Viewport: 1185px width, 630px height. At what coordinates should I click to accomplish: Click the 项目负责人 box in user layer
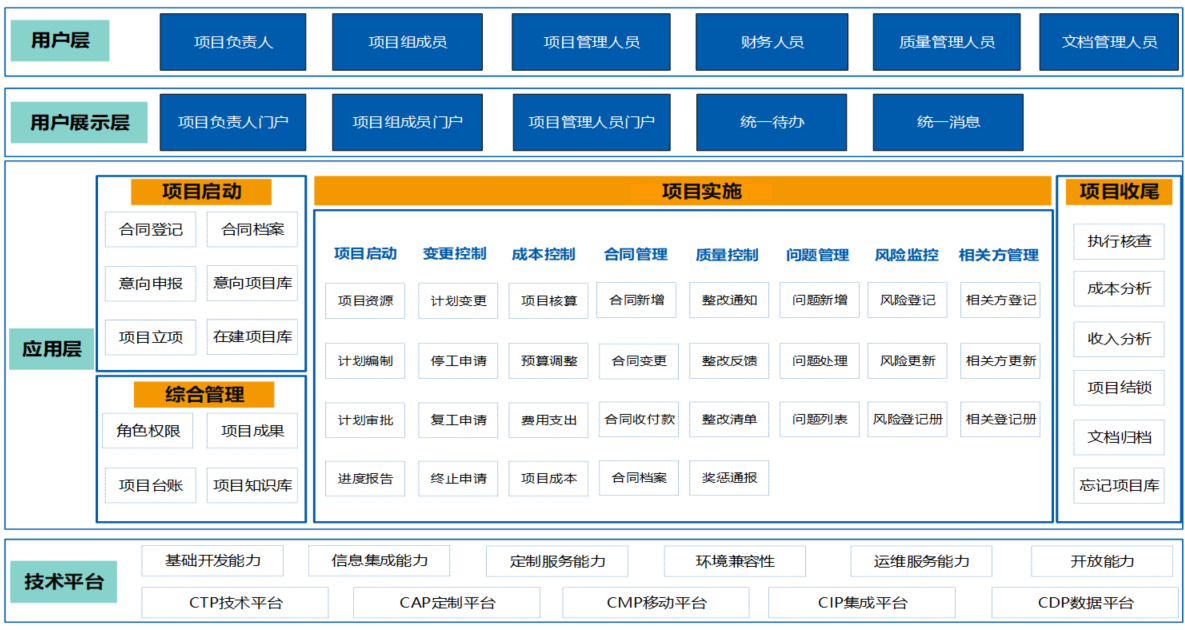coord(233,42)
